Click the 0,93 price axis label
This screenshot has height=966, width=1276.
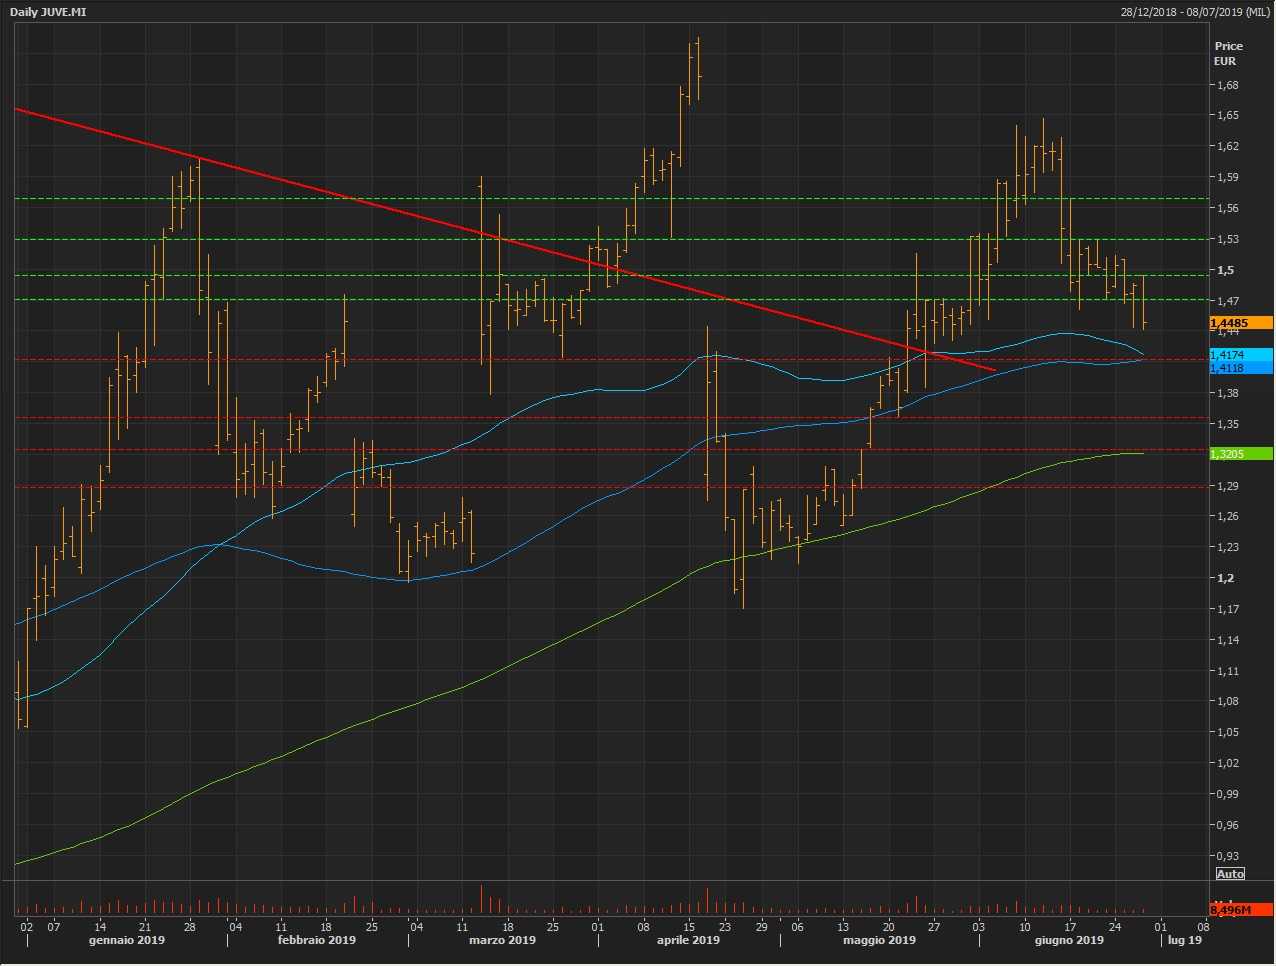(x=1227, y=856)
